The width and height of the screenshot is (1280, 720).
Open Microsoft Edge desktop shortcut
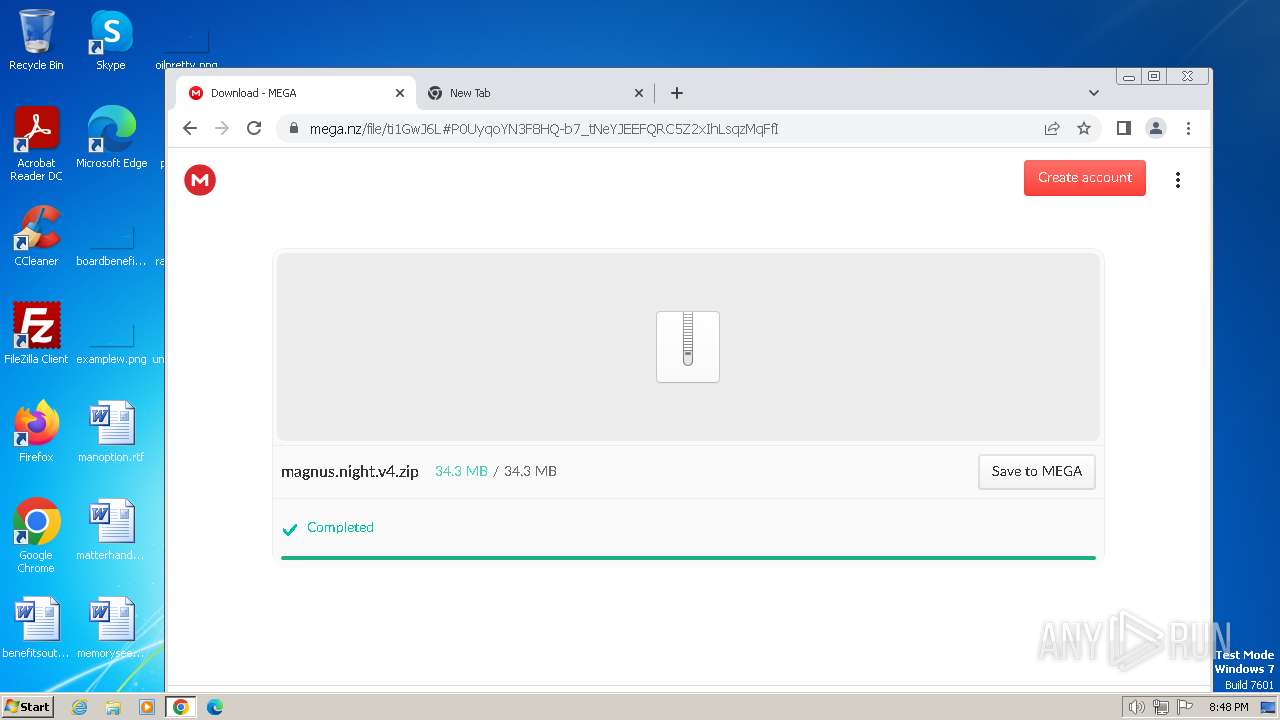click(x=111, y=138)
